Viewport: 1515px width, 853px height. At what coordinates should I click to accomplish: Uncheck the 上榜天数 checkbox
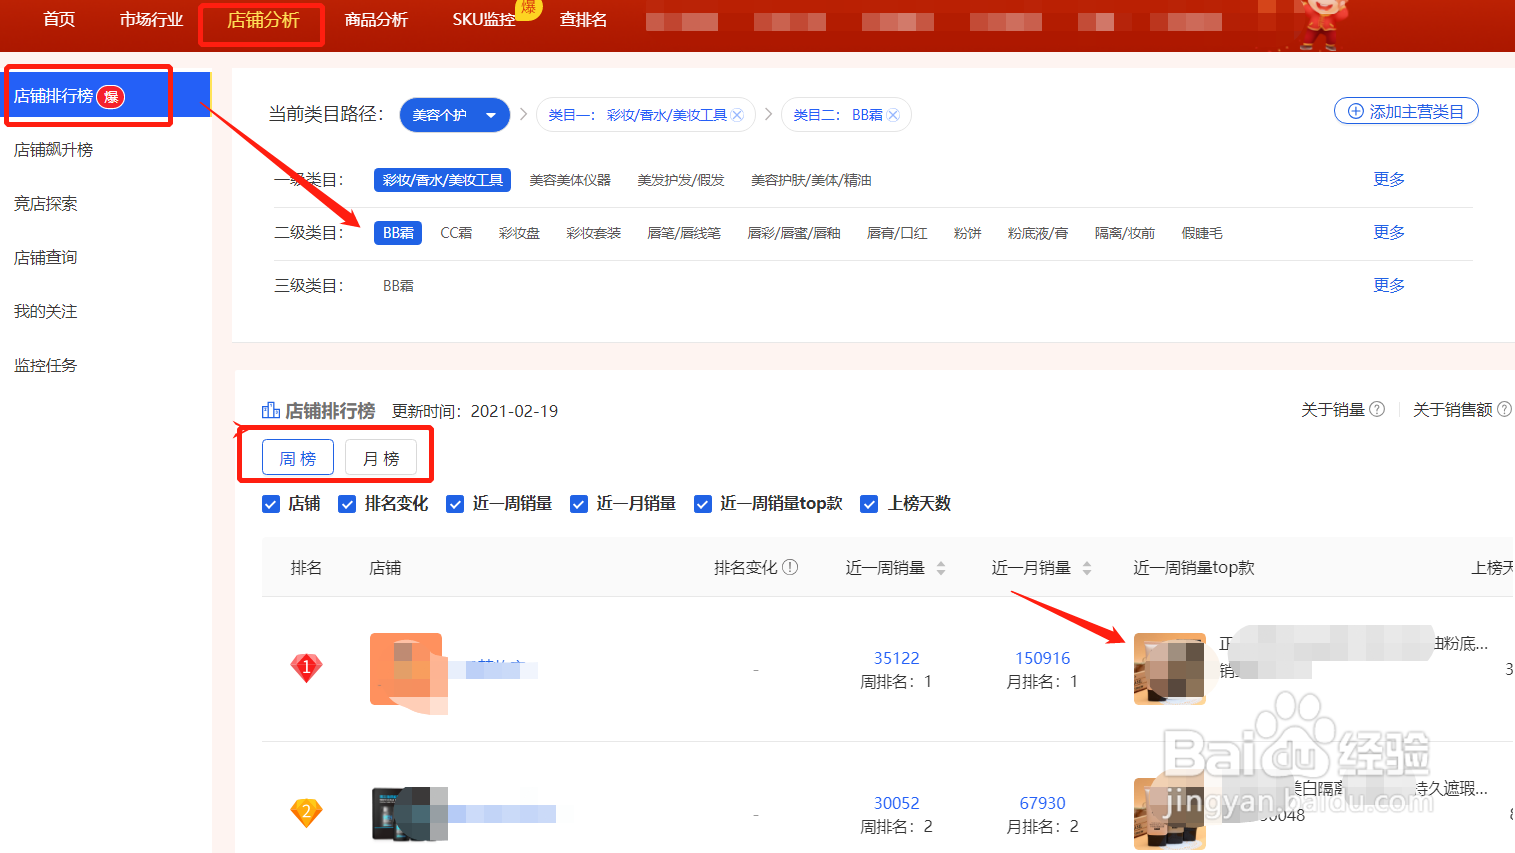(x=868, y=504)
